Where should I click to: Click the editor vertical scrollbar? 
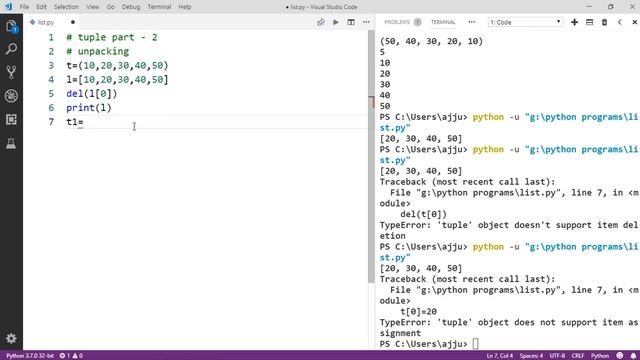pos(371,157)
